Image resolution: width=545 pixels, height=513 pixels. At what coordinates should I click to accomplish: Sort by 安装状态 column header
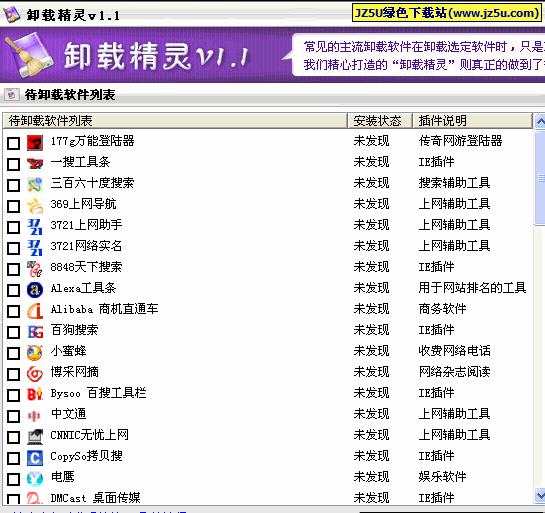pos(380,121)
